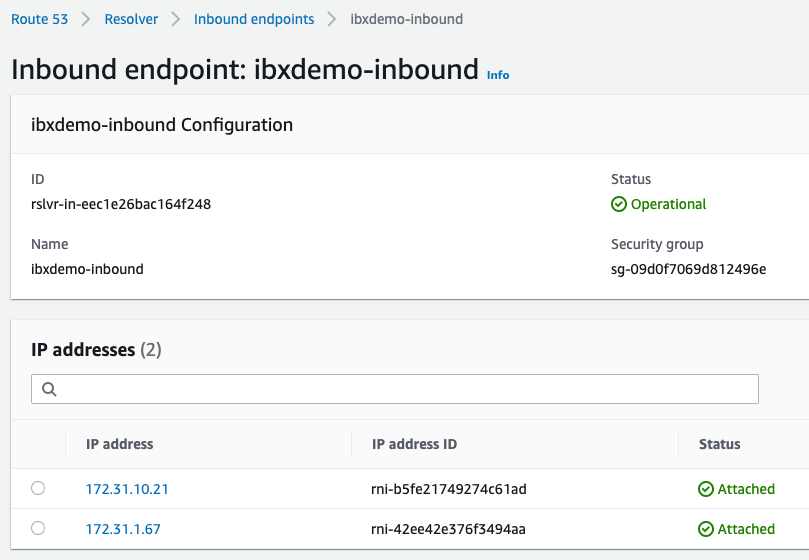Screen dimensions: 809x560
Task: Sort by the Status column header
Action: (719, 444)
